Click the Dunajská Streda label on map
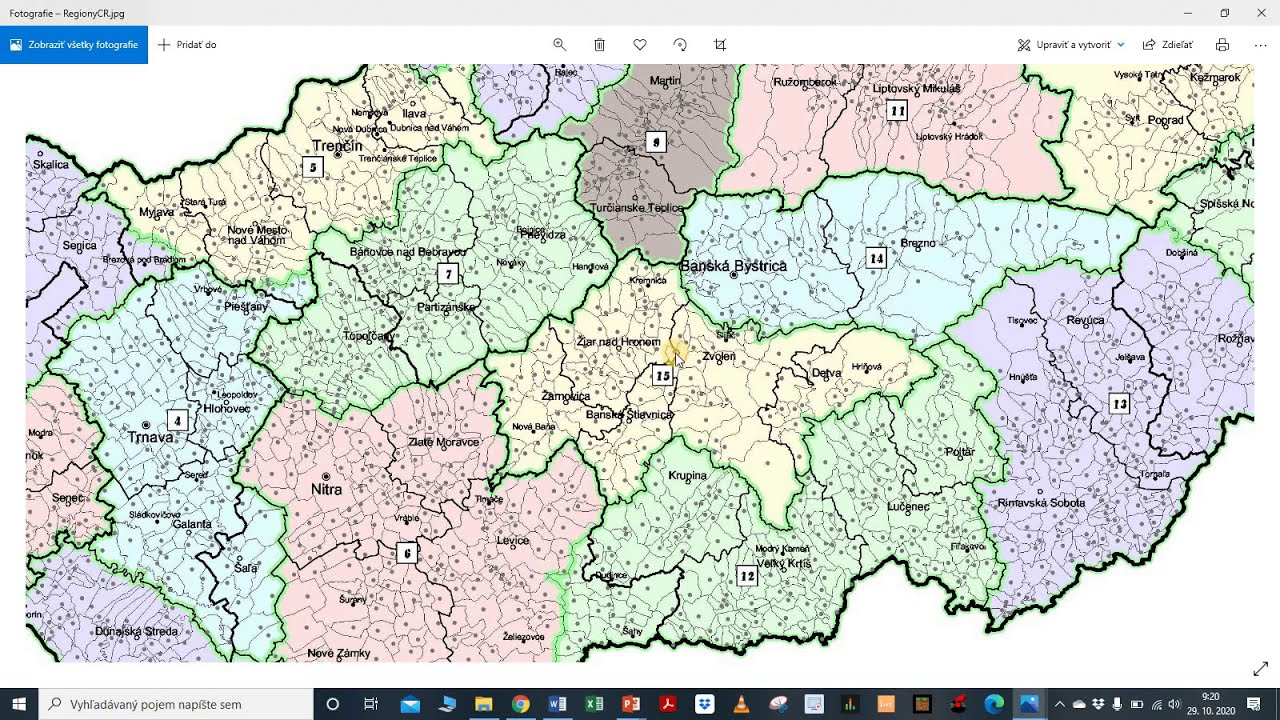This screenshot has height=720, width=1280. click(x=136, y=632)
